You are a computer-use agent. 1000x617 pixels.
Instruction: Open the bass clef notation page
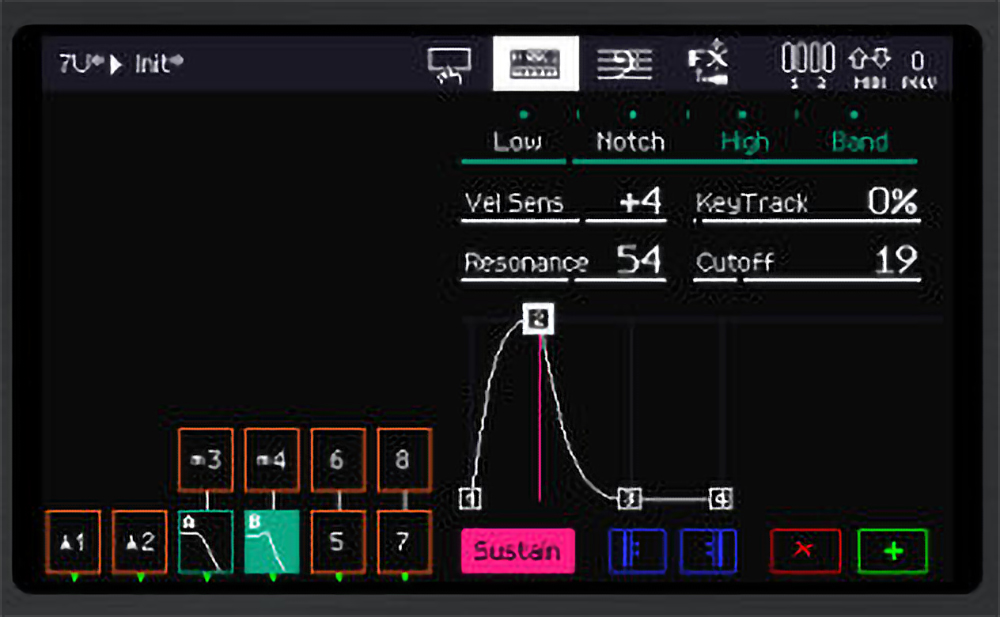[624, 64]
